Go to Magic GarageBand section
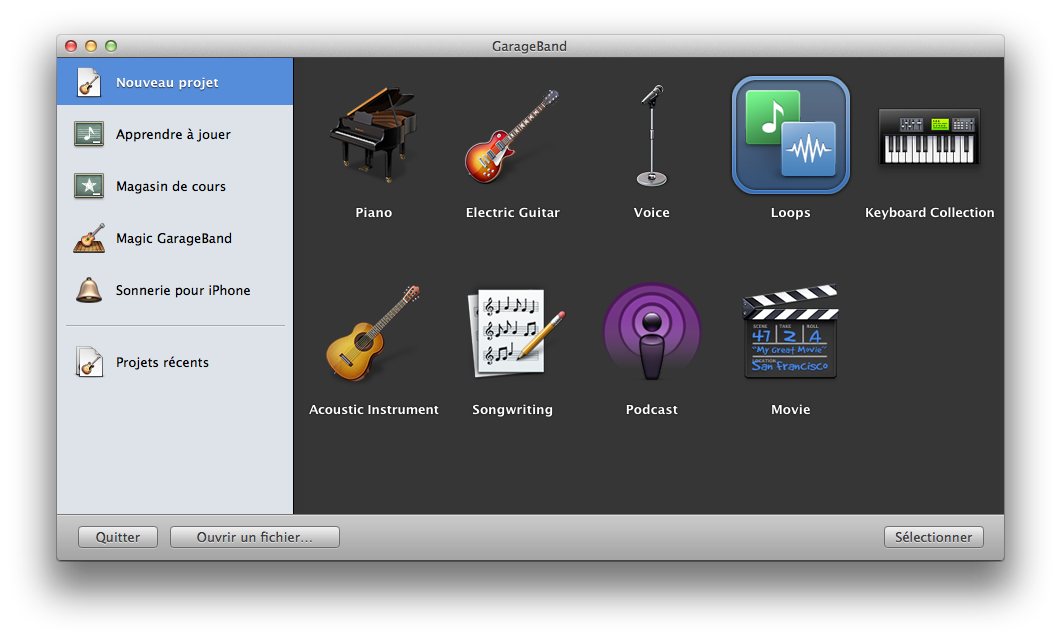 tap(174, 239)
